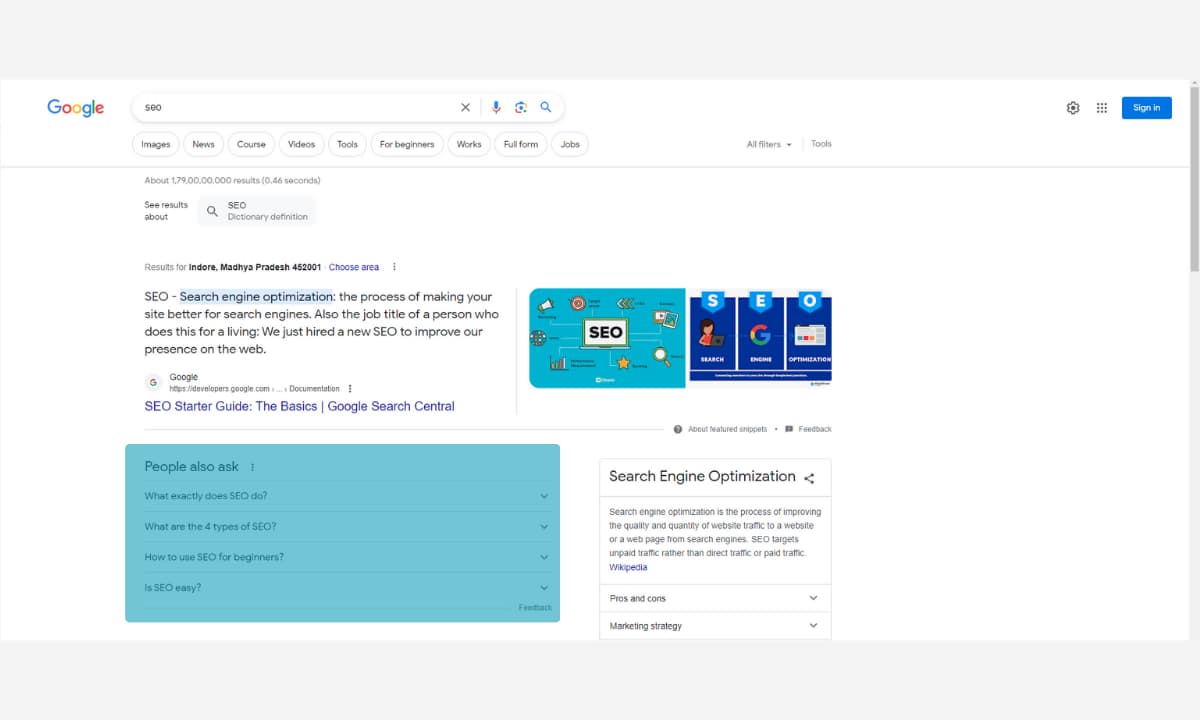Expand 'What are the 4 types of SEO?'

(x=347, y=527)
